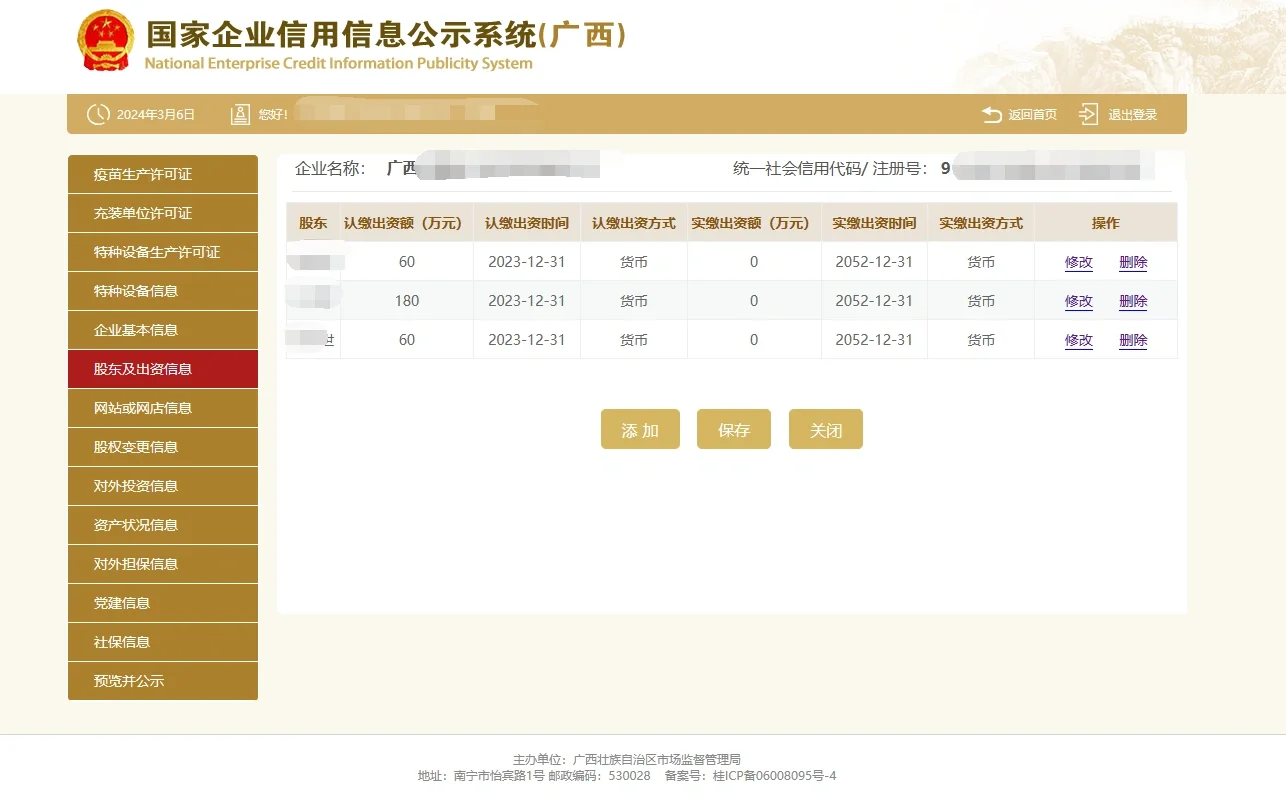Select 特种设备信息 in the sidebar
Screen dimensions: 1286x792
(163, 291)
